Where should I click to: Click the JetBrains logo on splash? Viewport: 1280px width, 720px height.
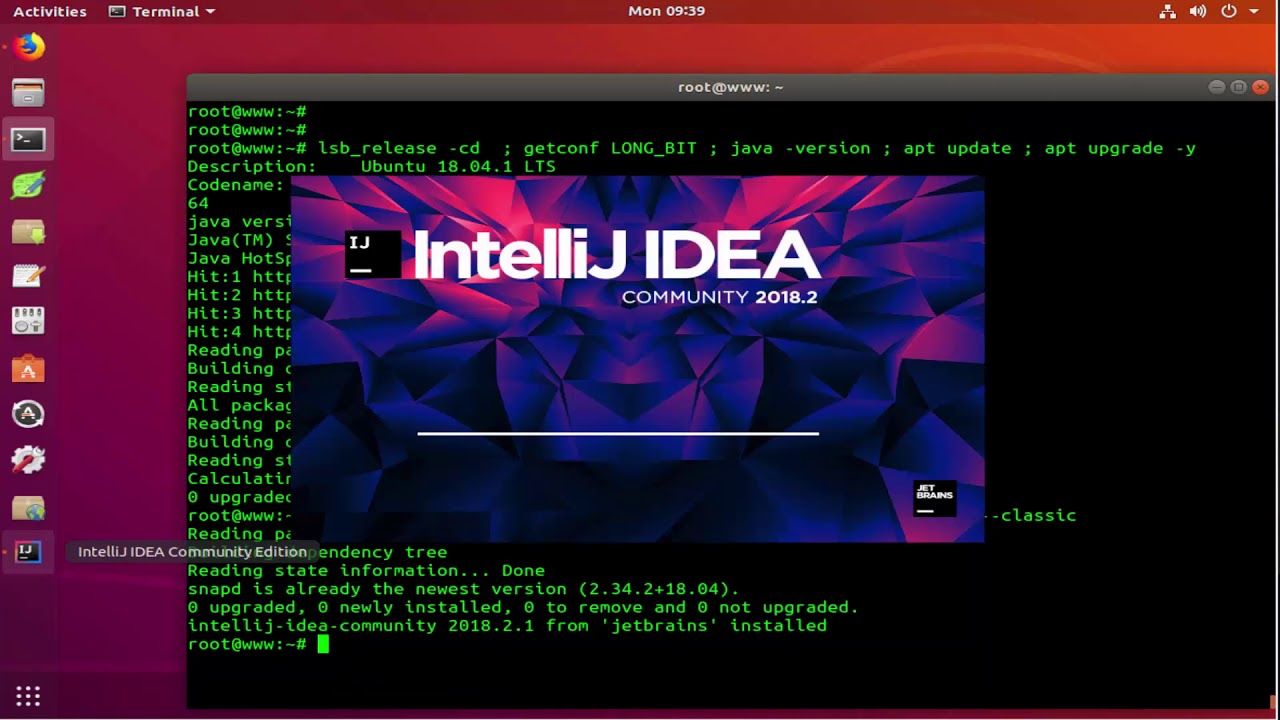point(934,498)
